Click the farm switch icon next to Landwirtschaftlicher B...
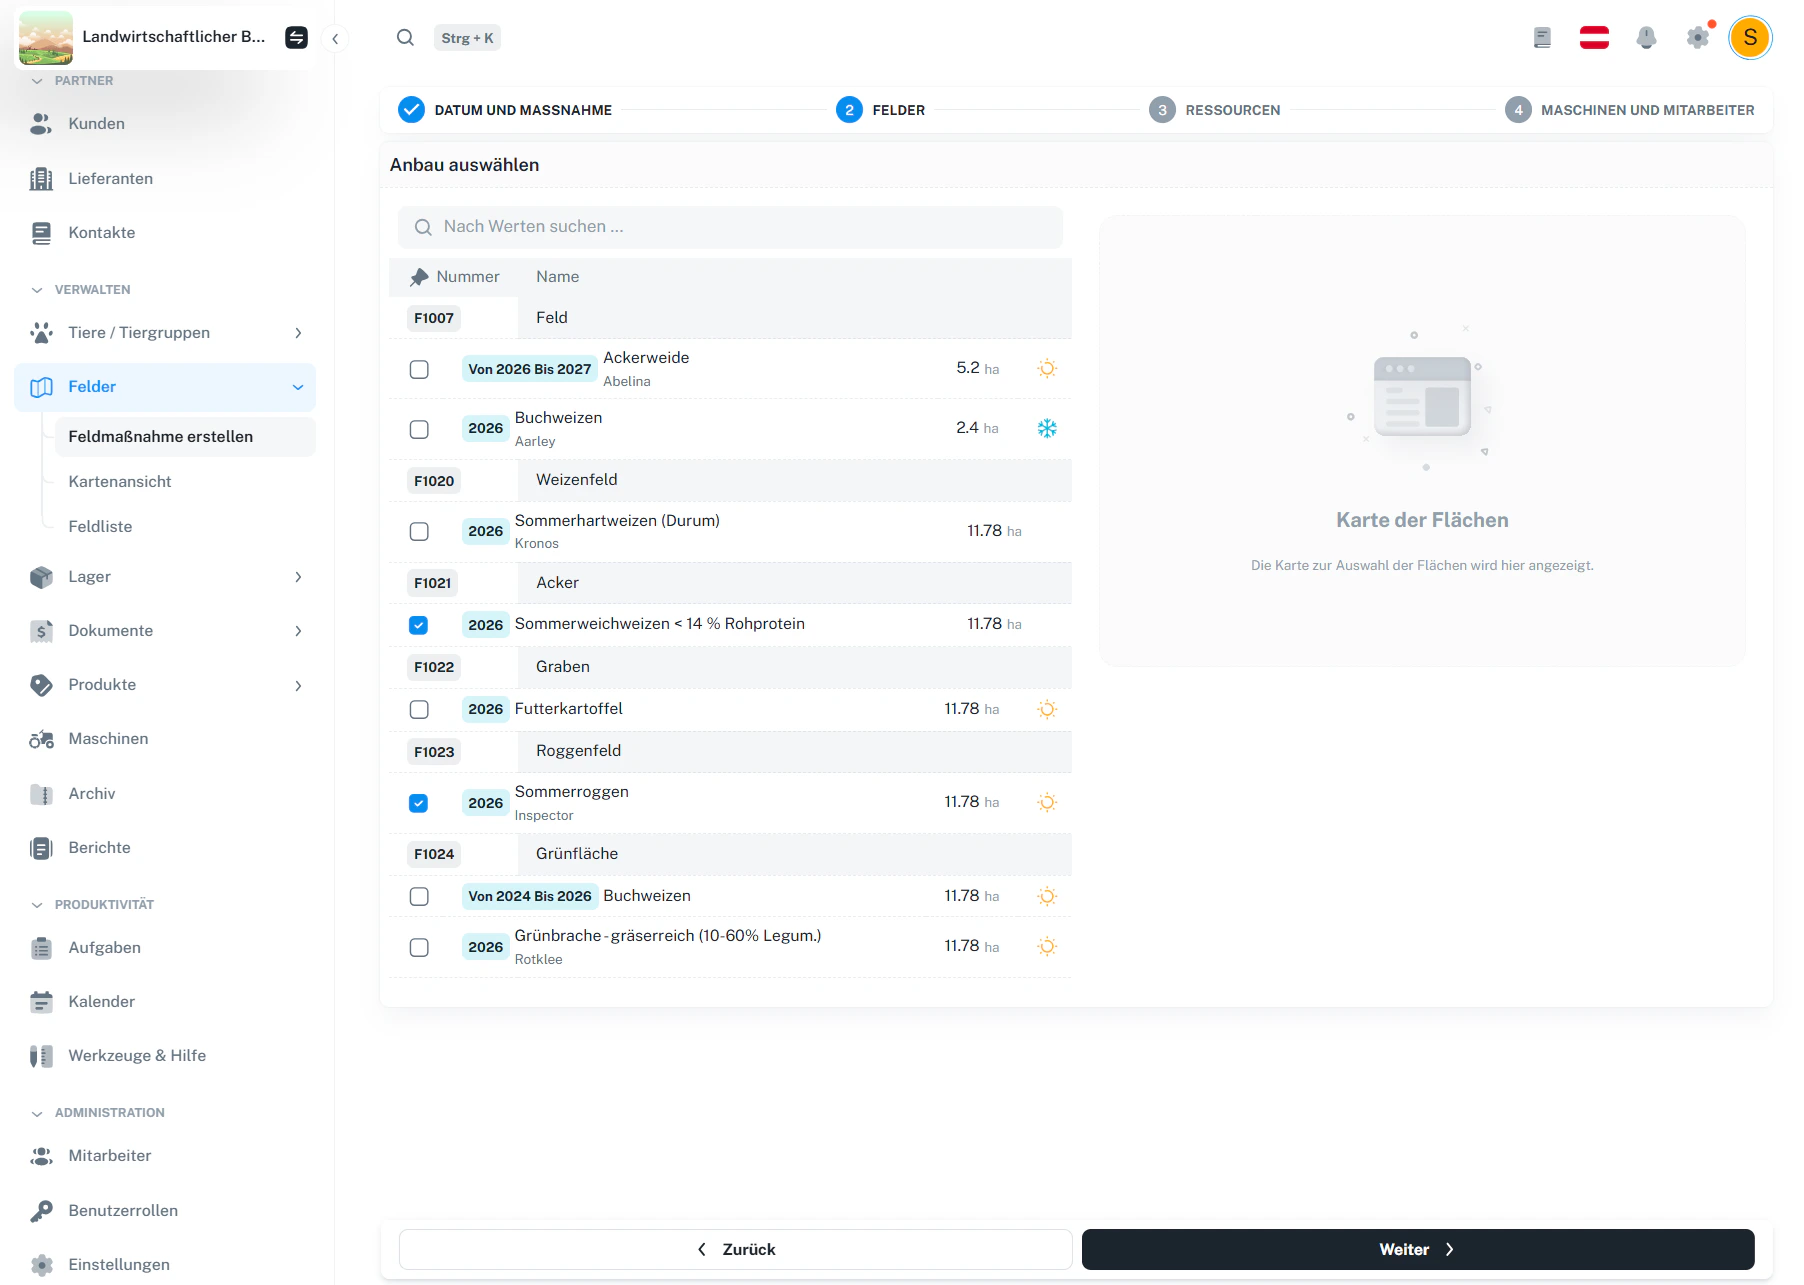 point(296,37)
